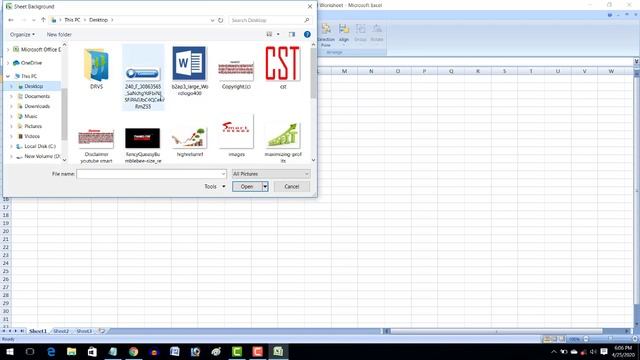Switch to the Sheet2 tab
Viewport: 640px width, 360px height.
coord(61,331)
